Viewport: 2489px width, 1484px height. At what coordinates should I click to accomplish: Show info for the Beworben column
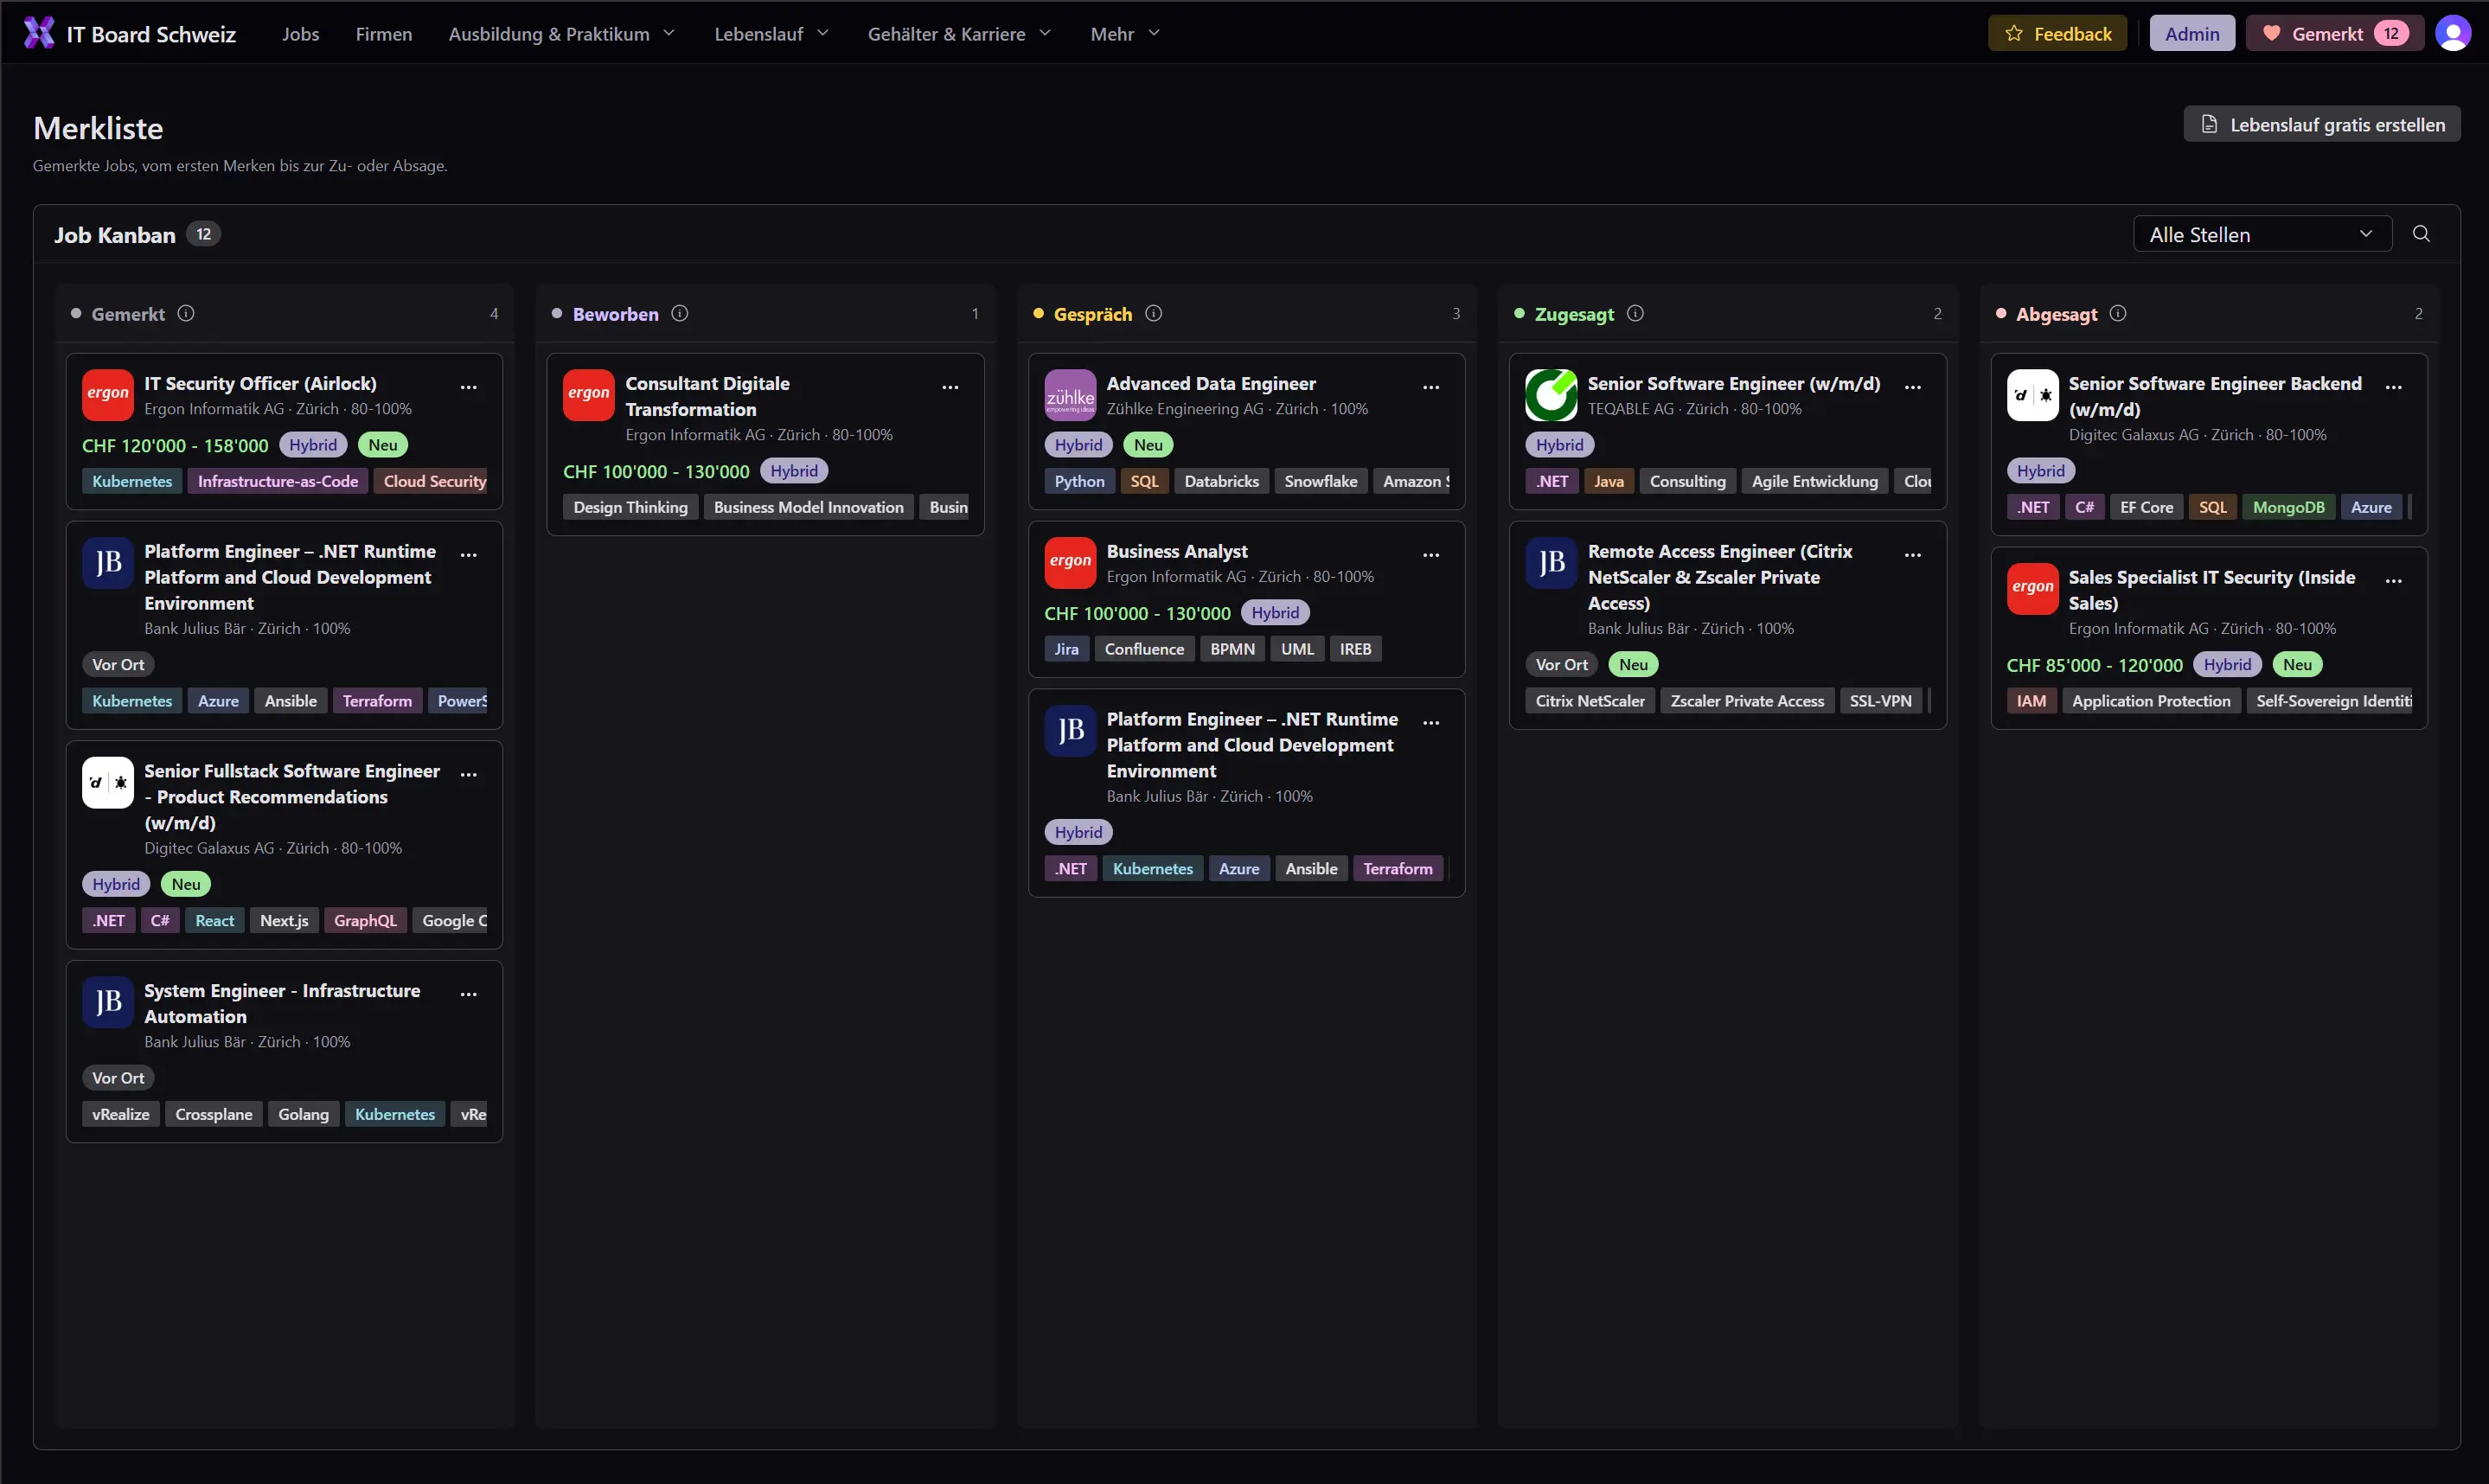[x=680, y=314]
